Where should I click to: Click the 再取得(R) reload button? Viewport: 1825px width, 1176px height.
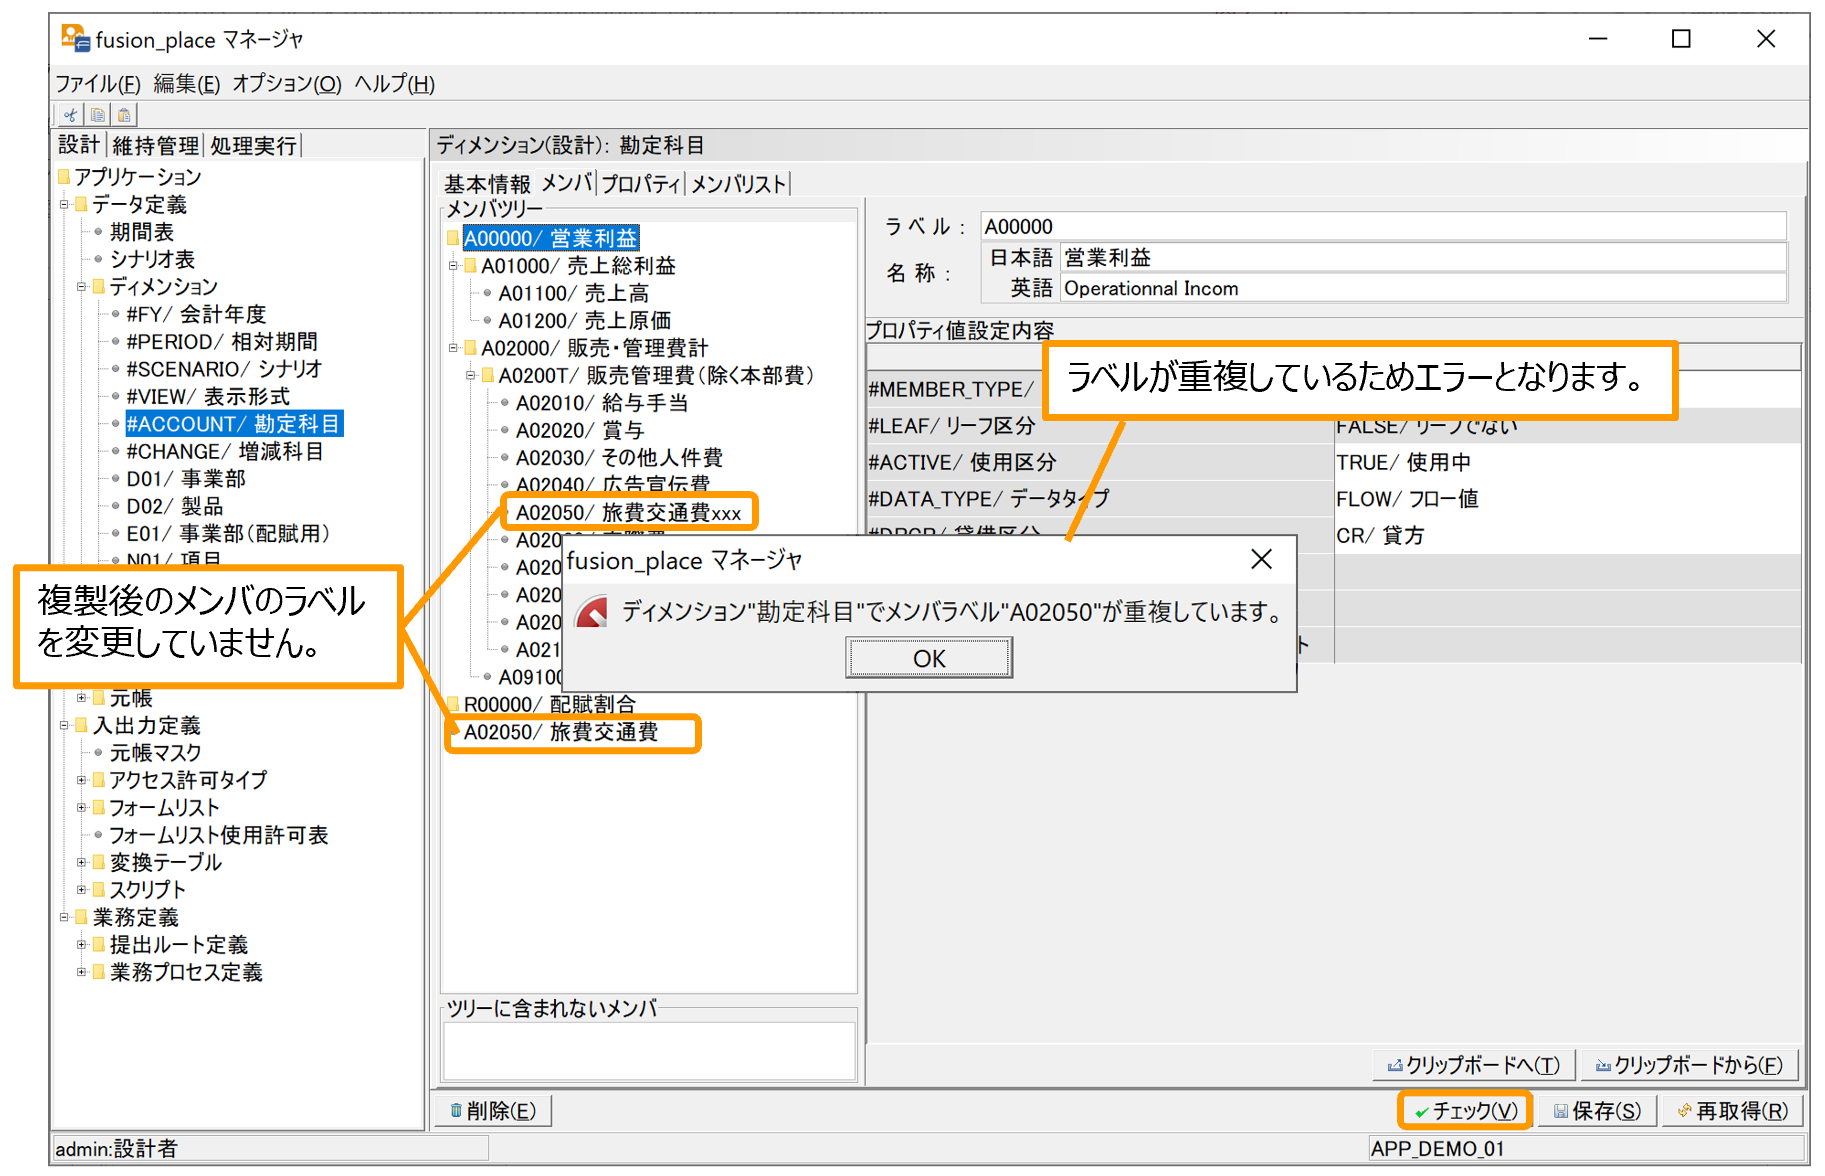click(x=1732, y=1111)
